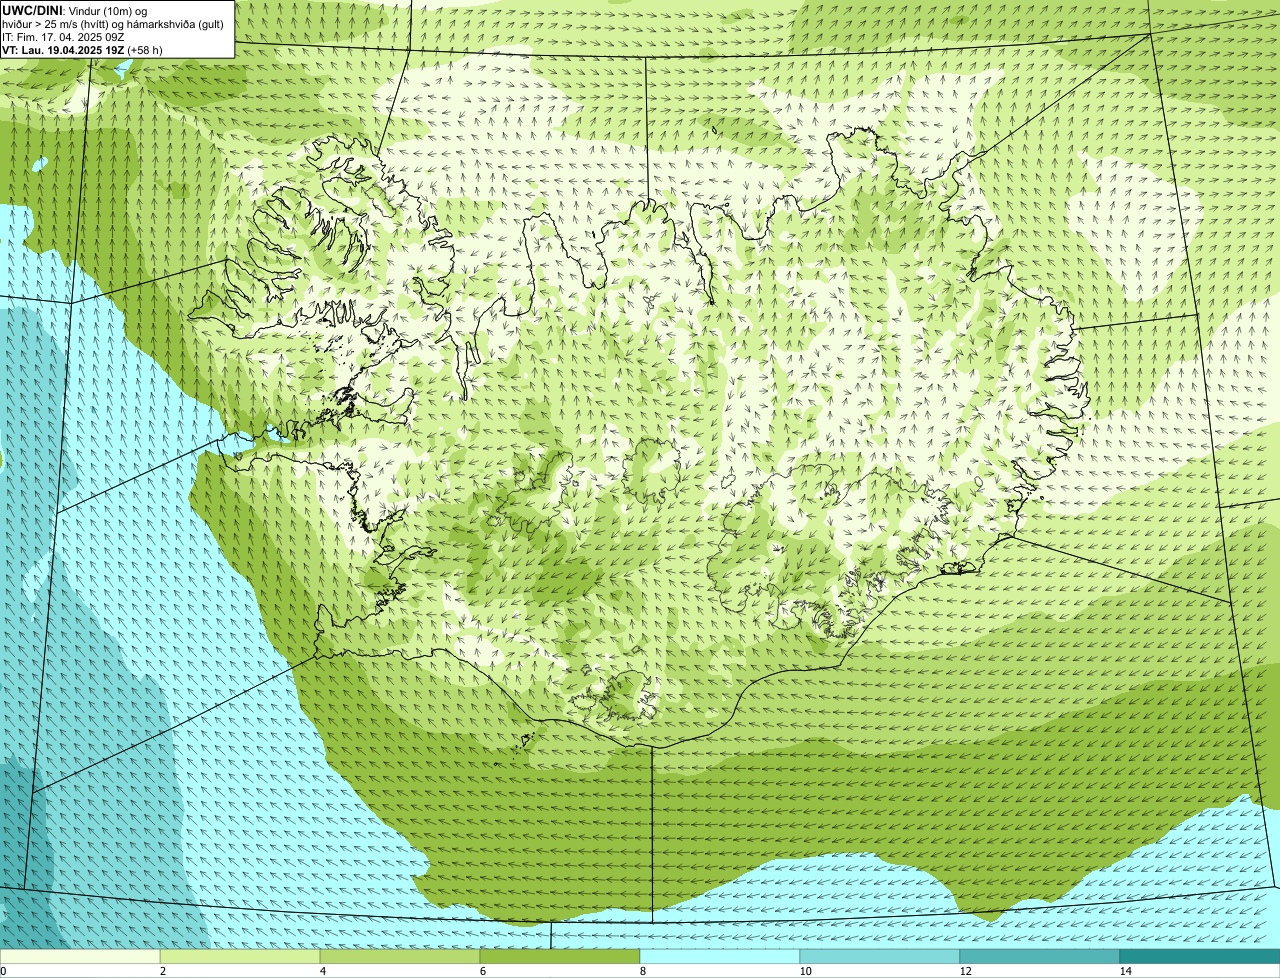1280x978 pixels.
Task: Select the light cyan 8–10 color bar segment
Action: [x=720, y=956]
